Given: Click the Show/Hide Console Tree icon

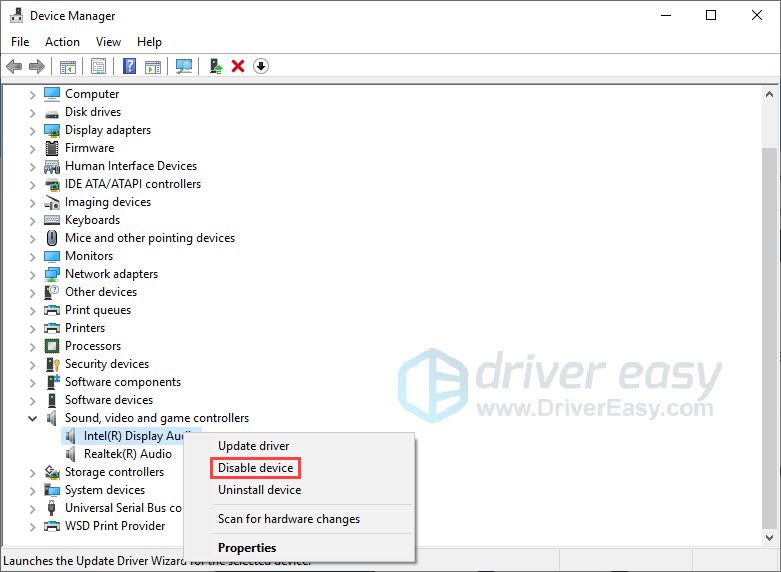Looking at the screenshot, I should pos(67,66).
